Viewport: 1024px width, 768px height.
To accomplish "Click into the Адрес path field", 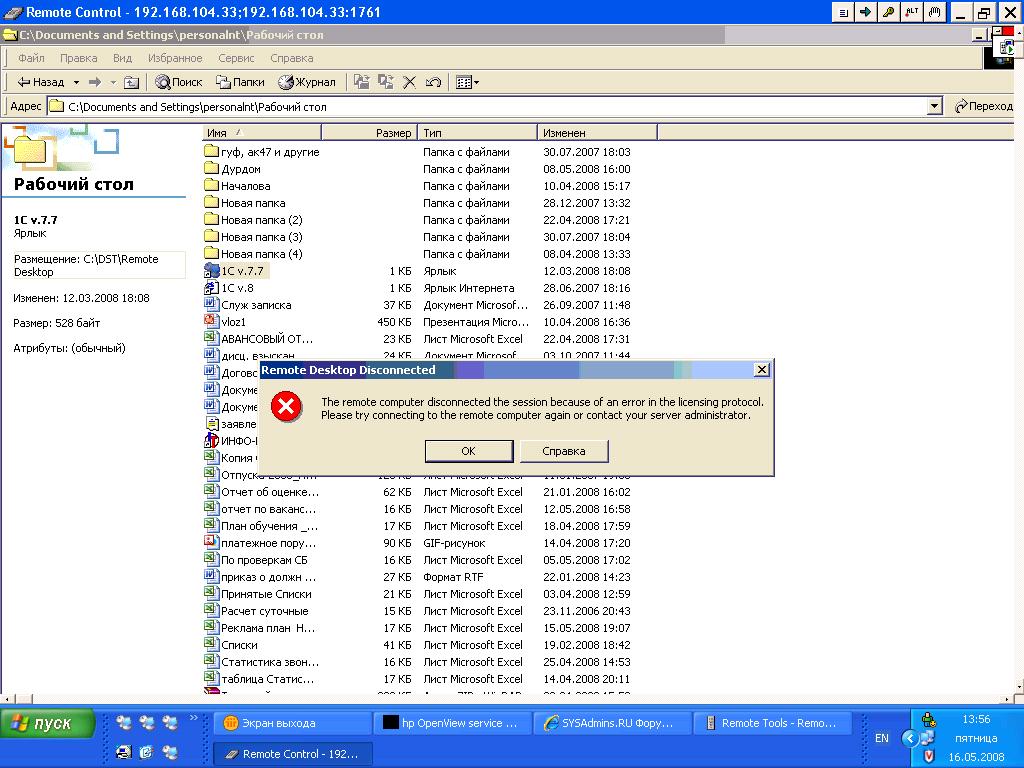I will [x=488, y=106].
